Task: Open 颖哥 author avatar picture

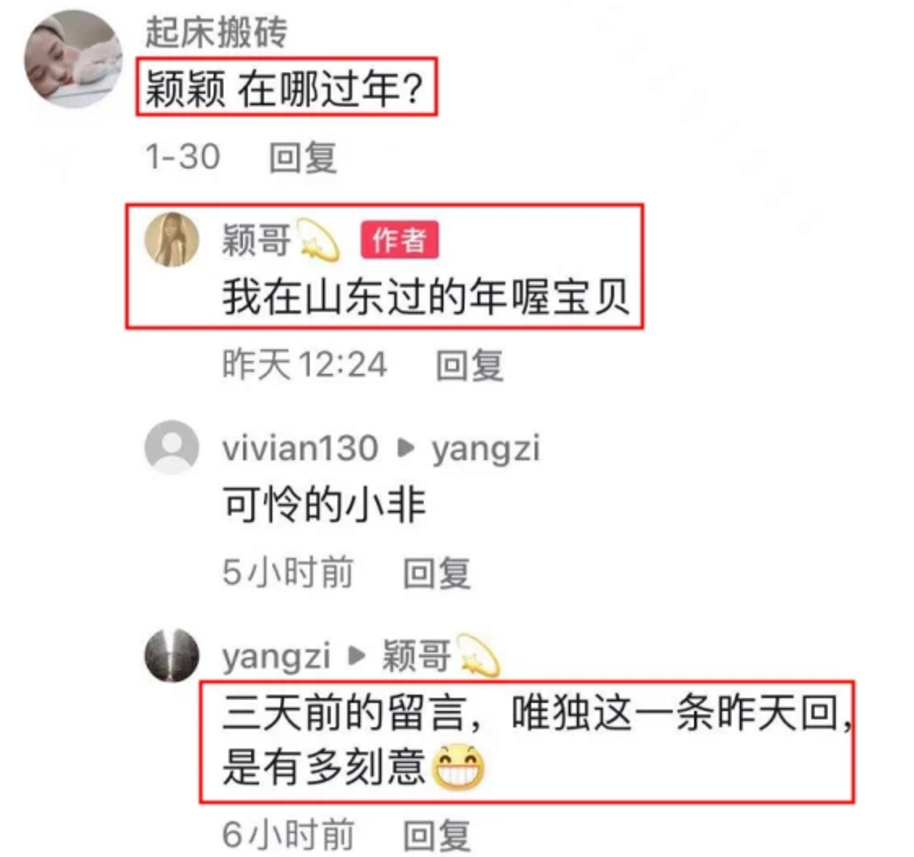Action: click(x=172, y=240)
